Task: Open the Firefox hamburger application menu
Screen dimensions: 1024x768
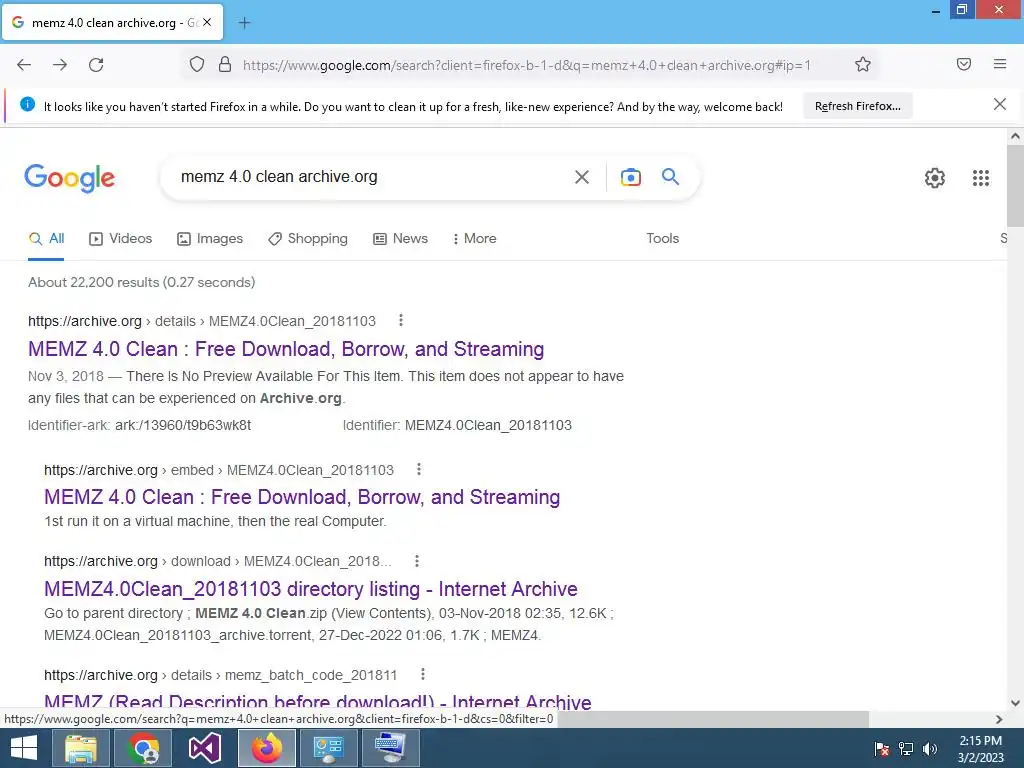Action: (x=1000, y=64)
